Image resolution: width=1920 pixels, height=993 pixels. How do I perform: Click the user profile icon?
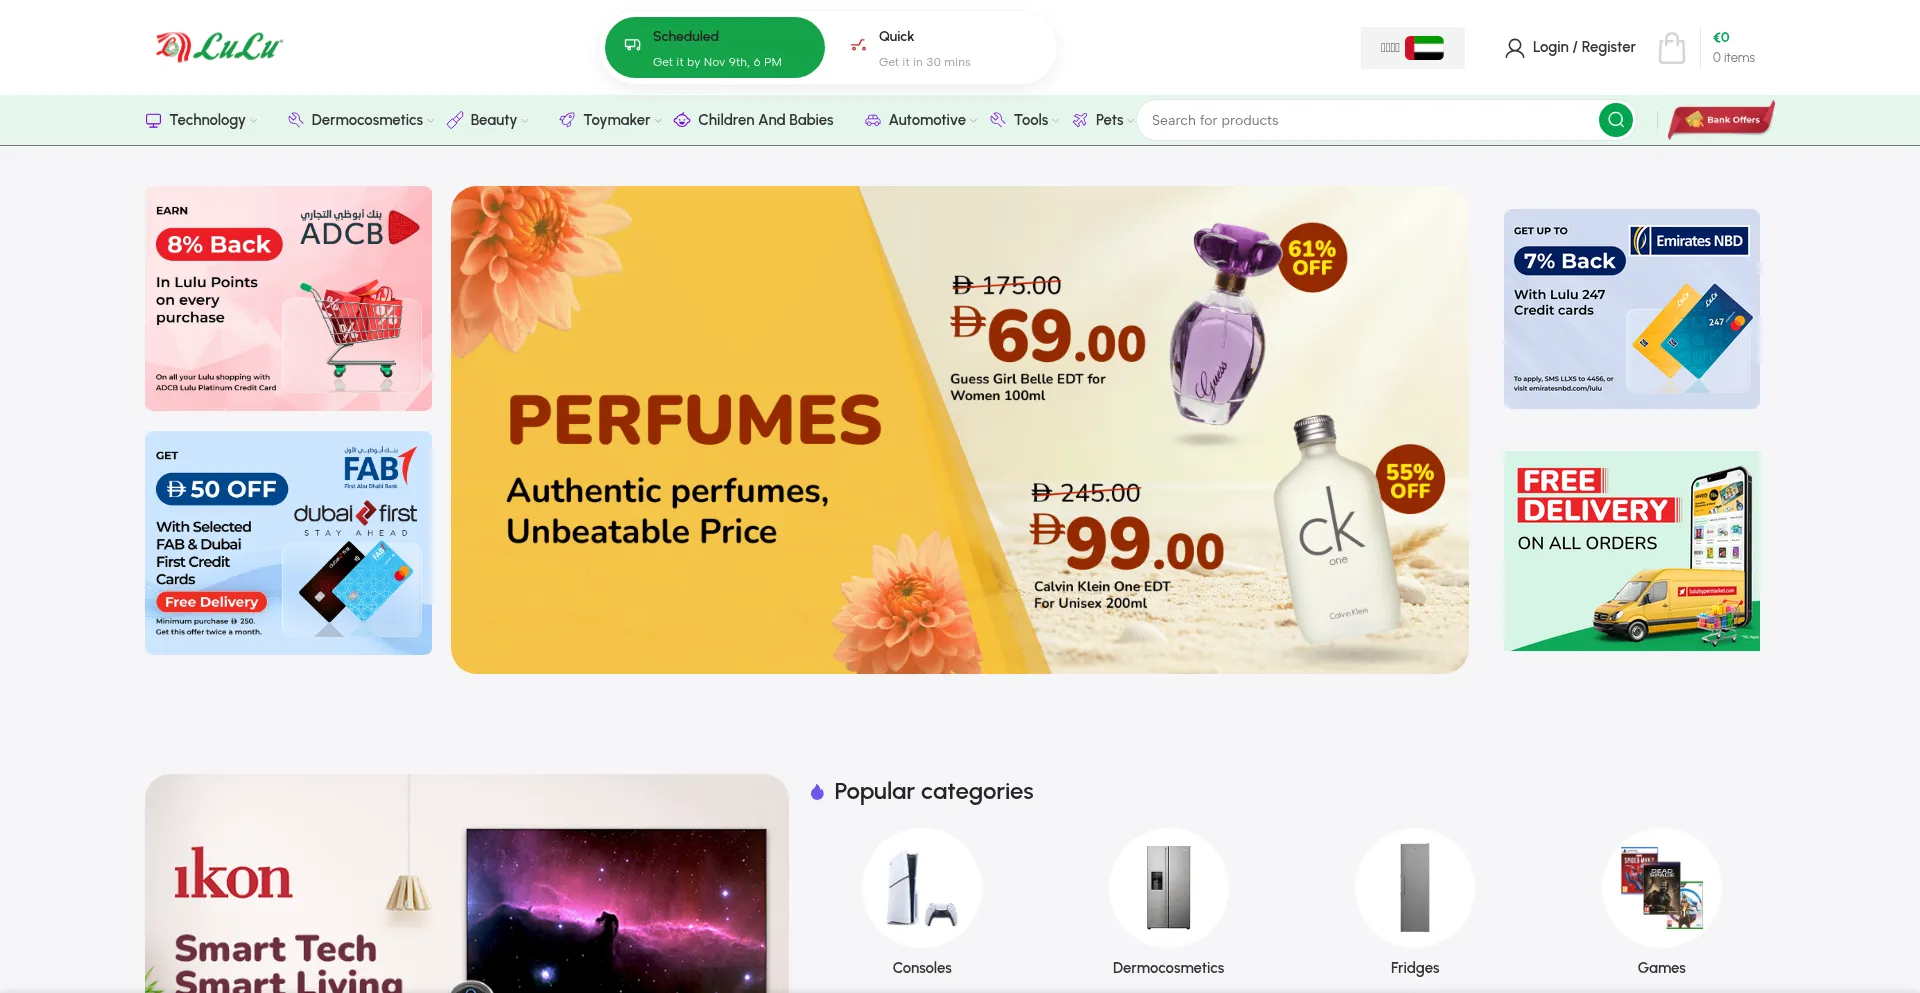click(x=1514, y=48)
